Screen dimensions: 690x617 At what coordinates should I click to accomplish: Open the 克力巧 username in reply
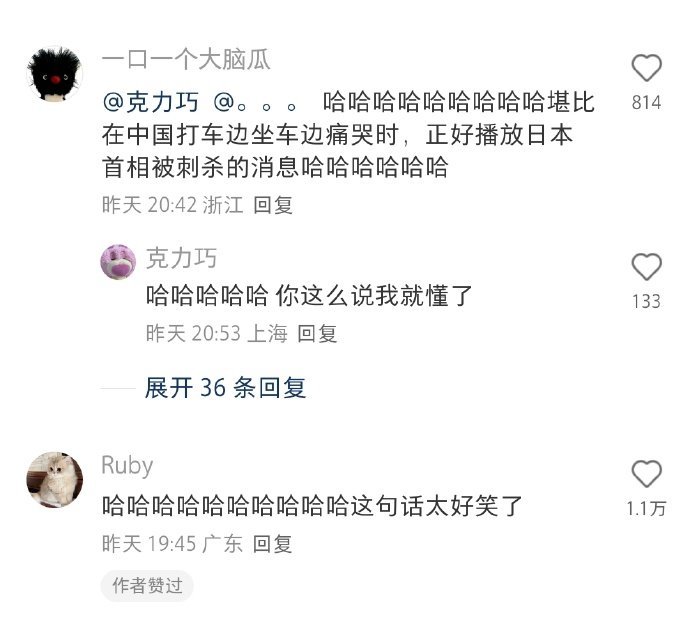pyautogui.click(x=181, y=258)
